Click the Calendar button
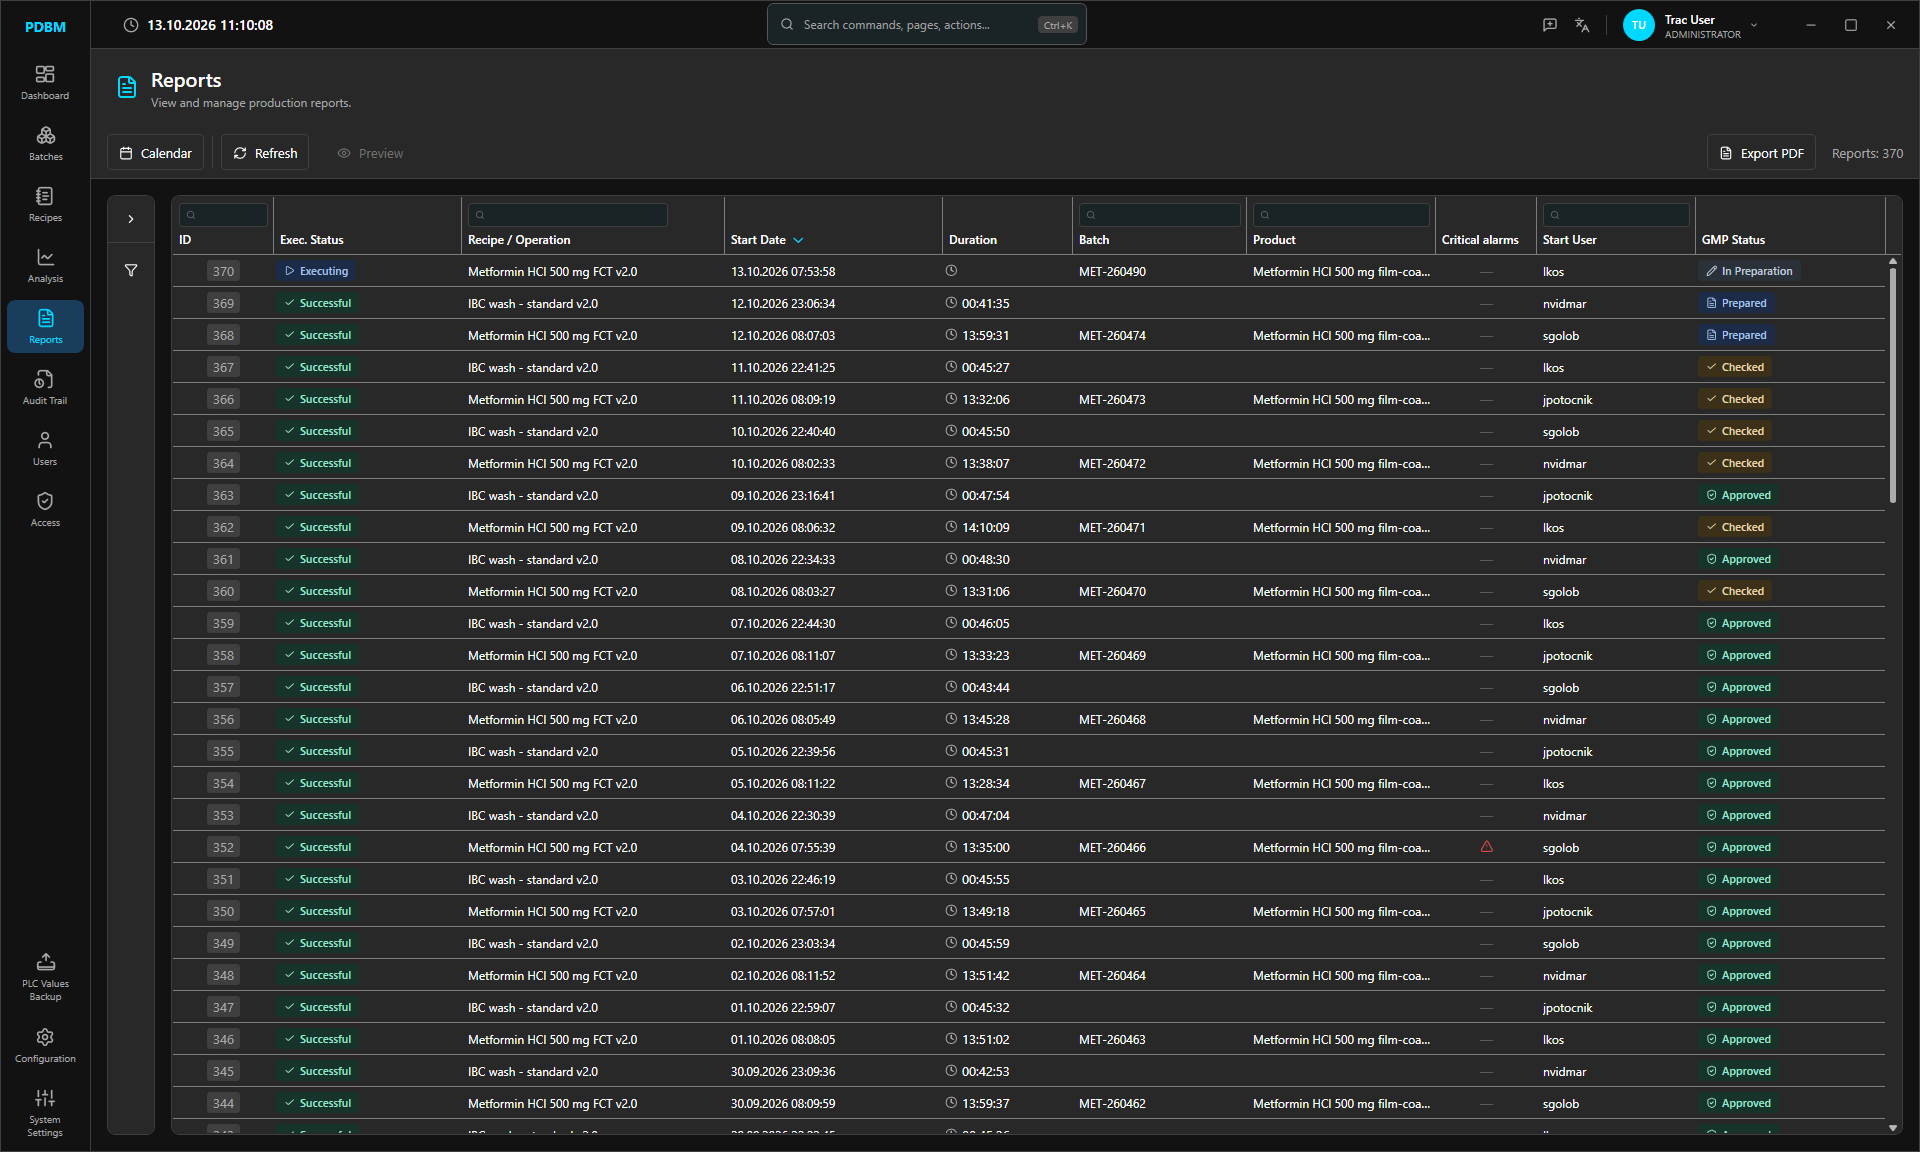1920x1152 pixels. coord(156,153)
